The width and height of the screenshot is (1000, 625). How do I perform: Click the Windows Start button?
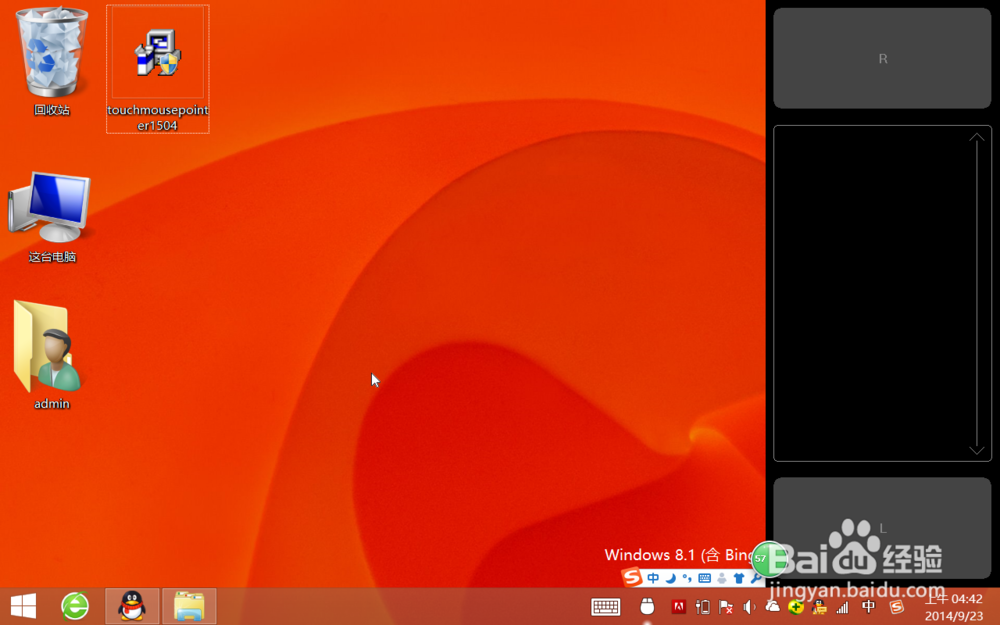pos(24,606)
